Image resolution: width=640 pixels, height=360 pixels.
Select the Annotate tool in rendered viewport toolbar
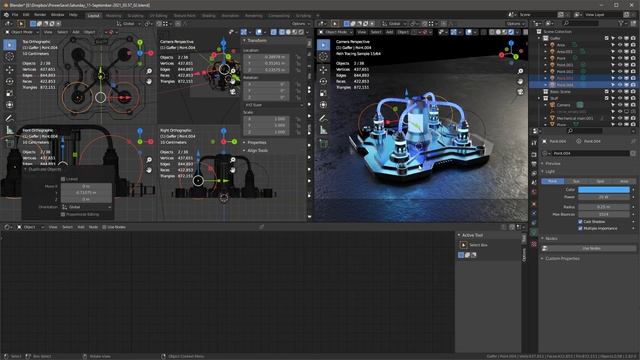pos(323,118)
